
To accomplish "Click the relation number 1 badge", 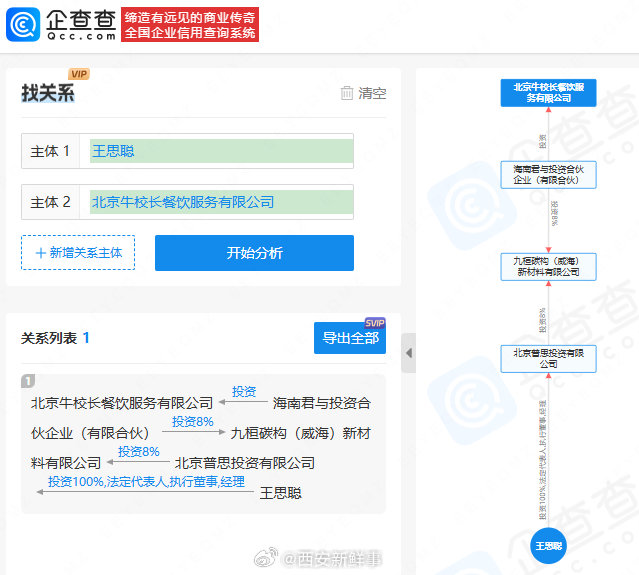I will pyautogui.click(x=28, y=381).
